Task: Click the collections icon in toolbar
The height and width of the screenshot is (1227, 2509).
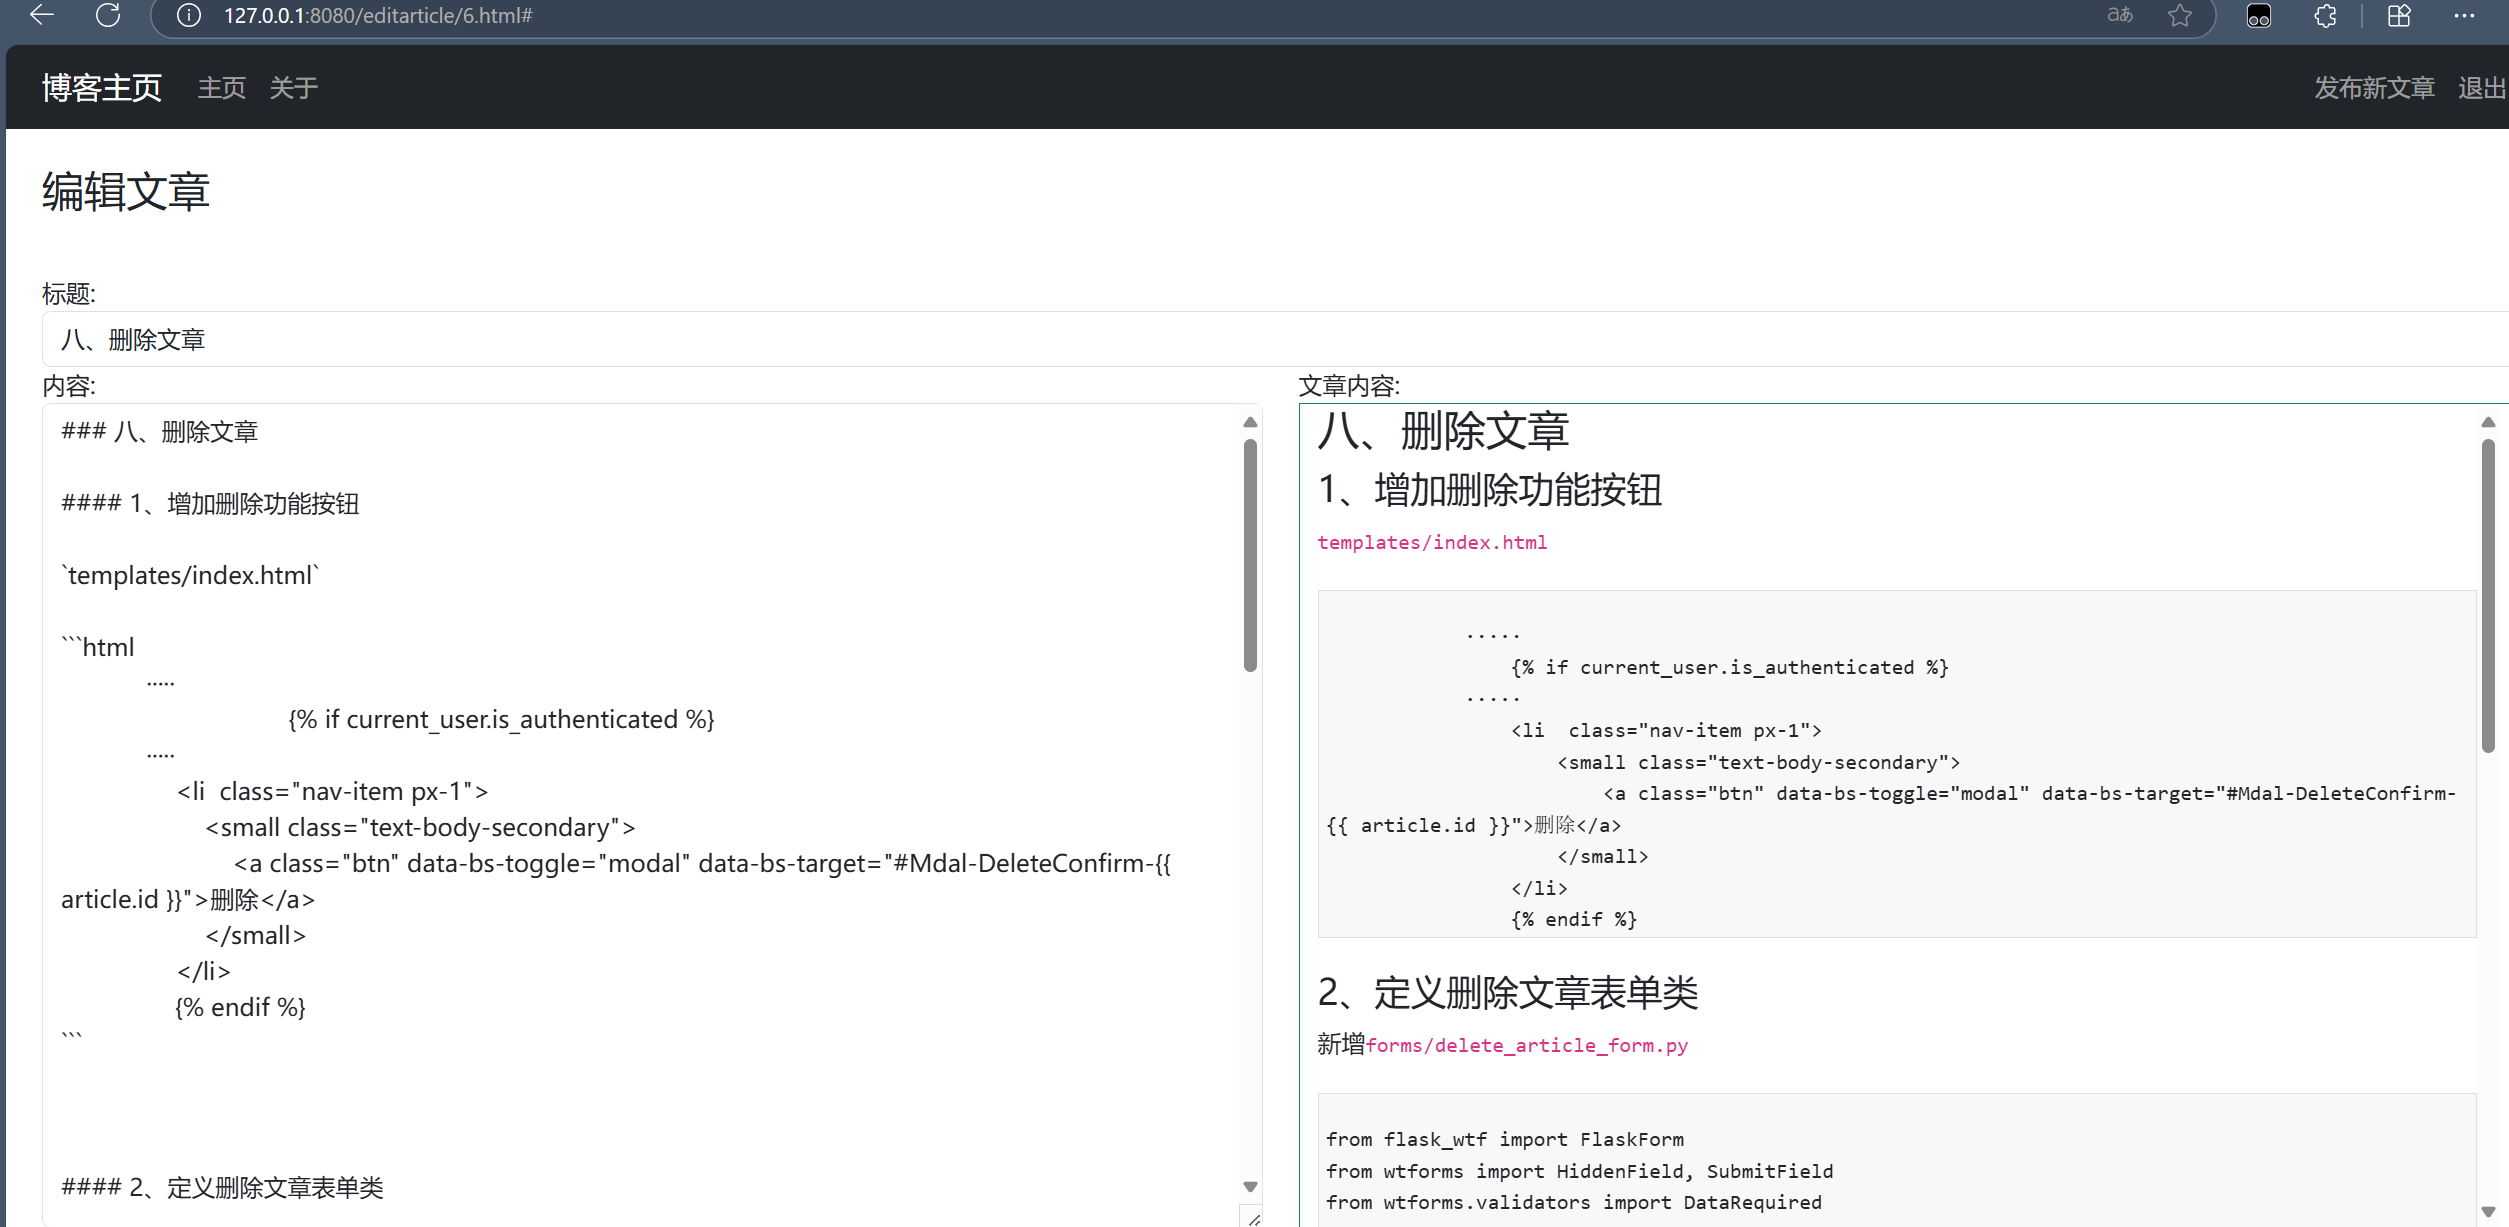Action: click(2399, 15)
